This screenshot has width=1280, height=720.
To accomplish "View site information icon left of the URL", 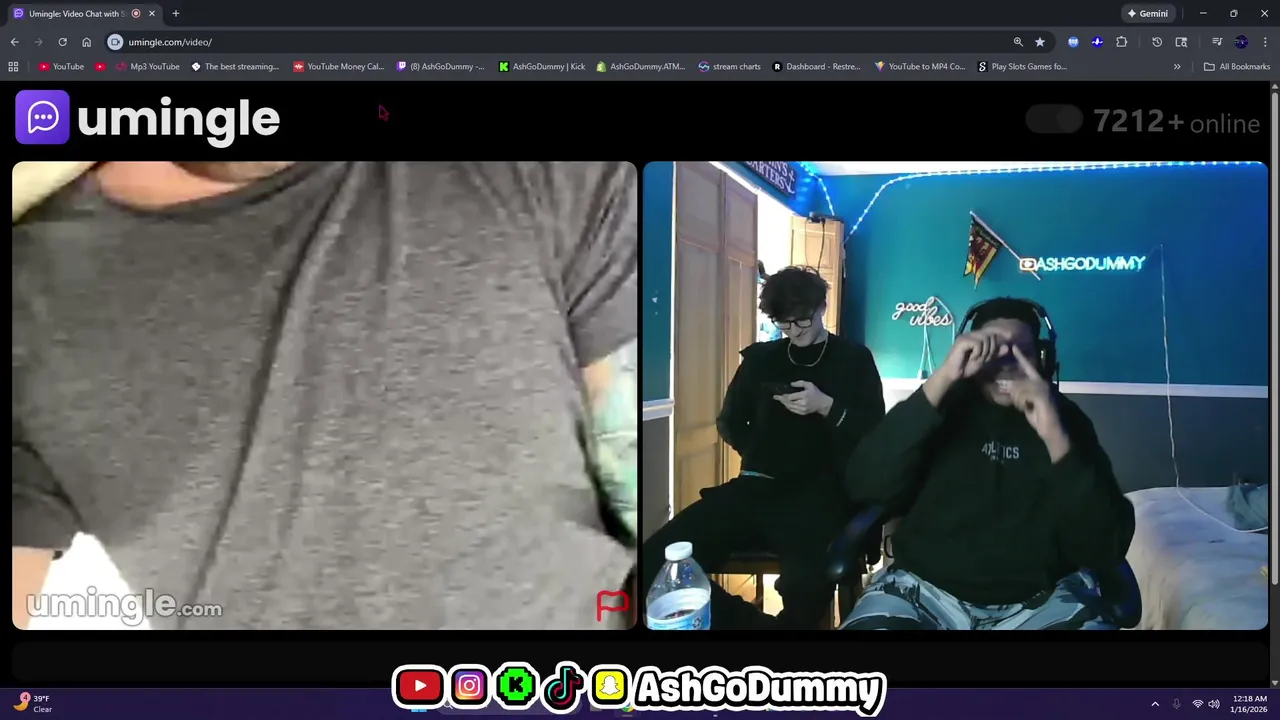I will 115,42.
